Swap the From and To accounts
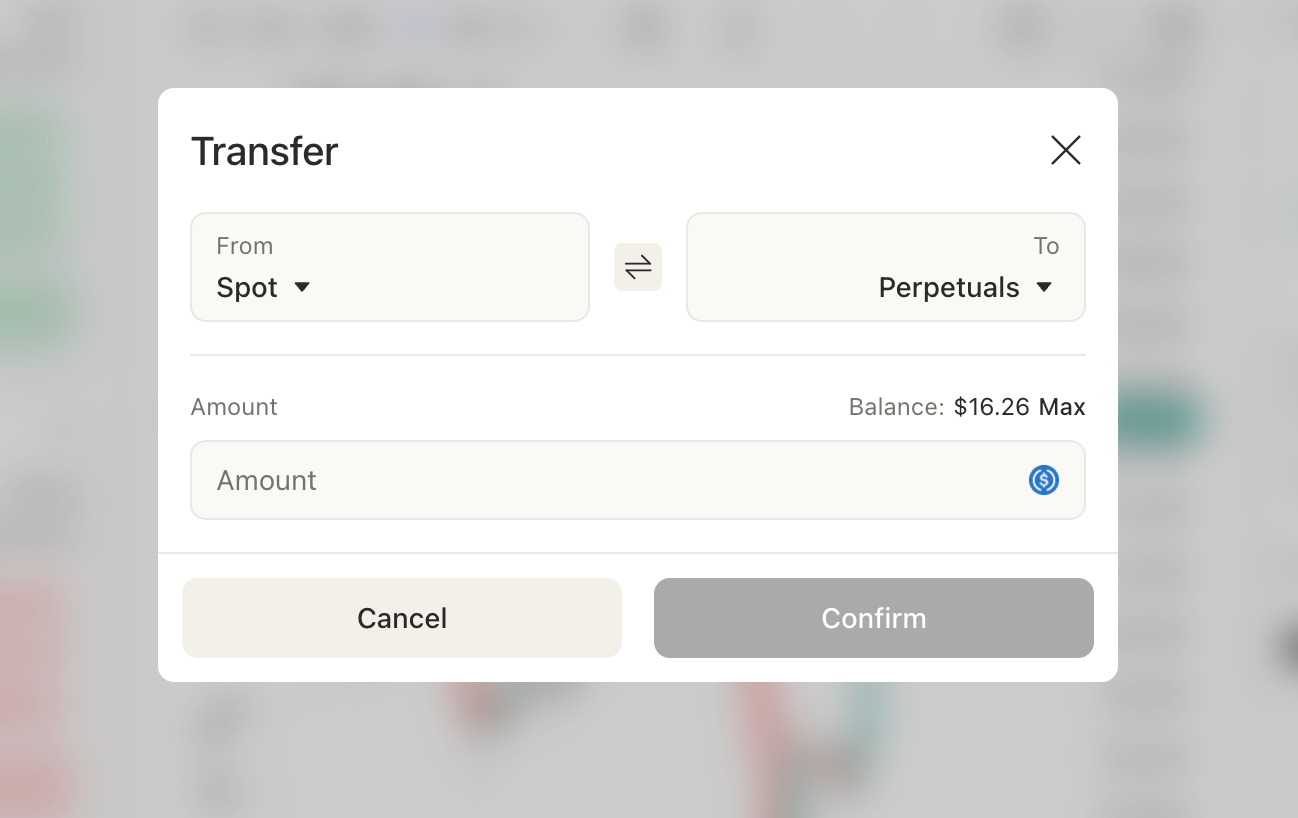Screen dimensions: 1298x818 (x=638, y=267)
